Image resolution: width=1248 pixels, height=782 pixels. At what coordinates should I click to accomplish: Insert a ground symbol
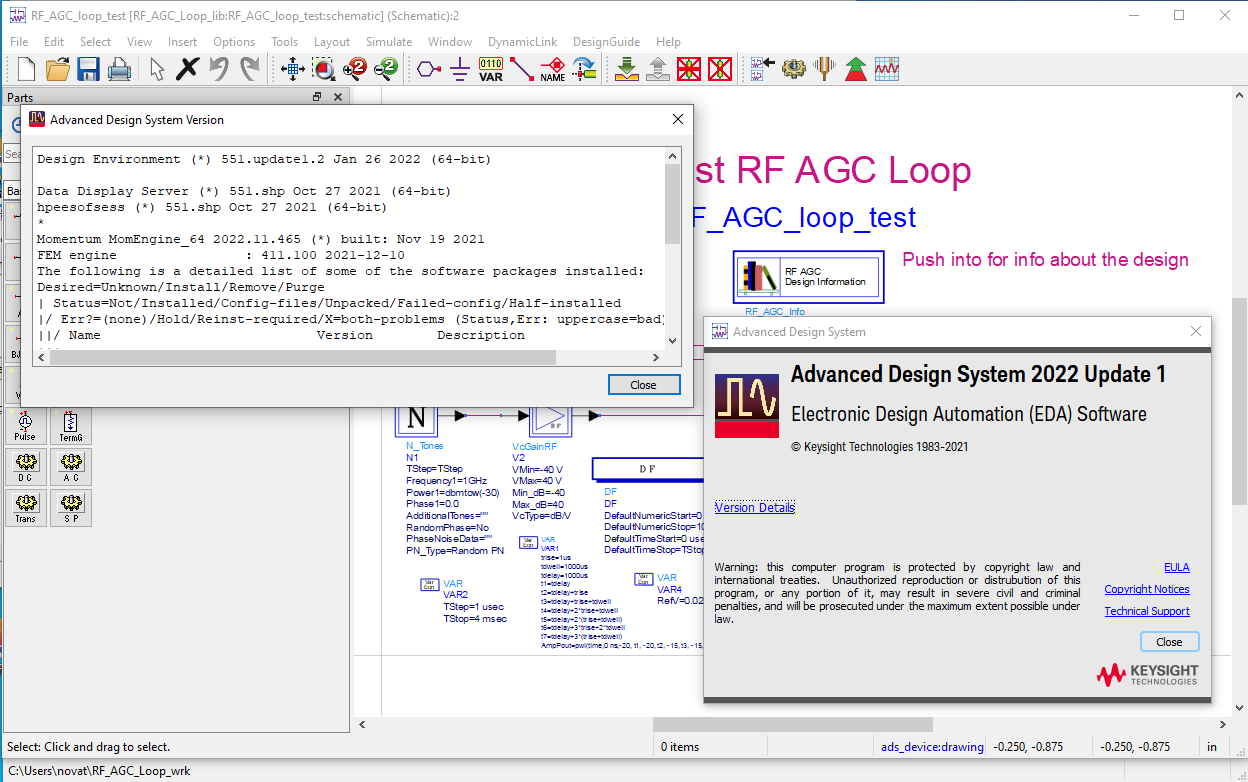pos(459,69)
